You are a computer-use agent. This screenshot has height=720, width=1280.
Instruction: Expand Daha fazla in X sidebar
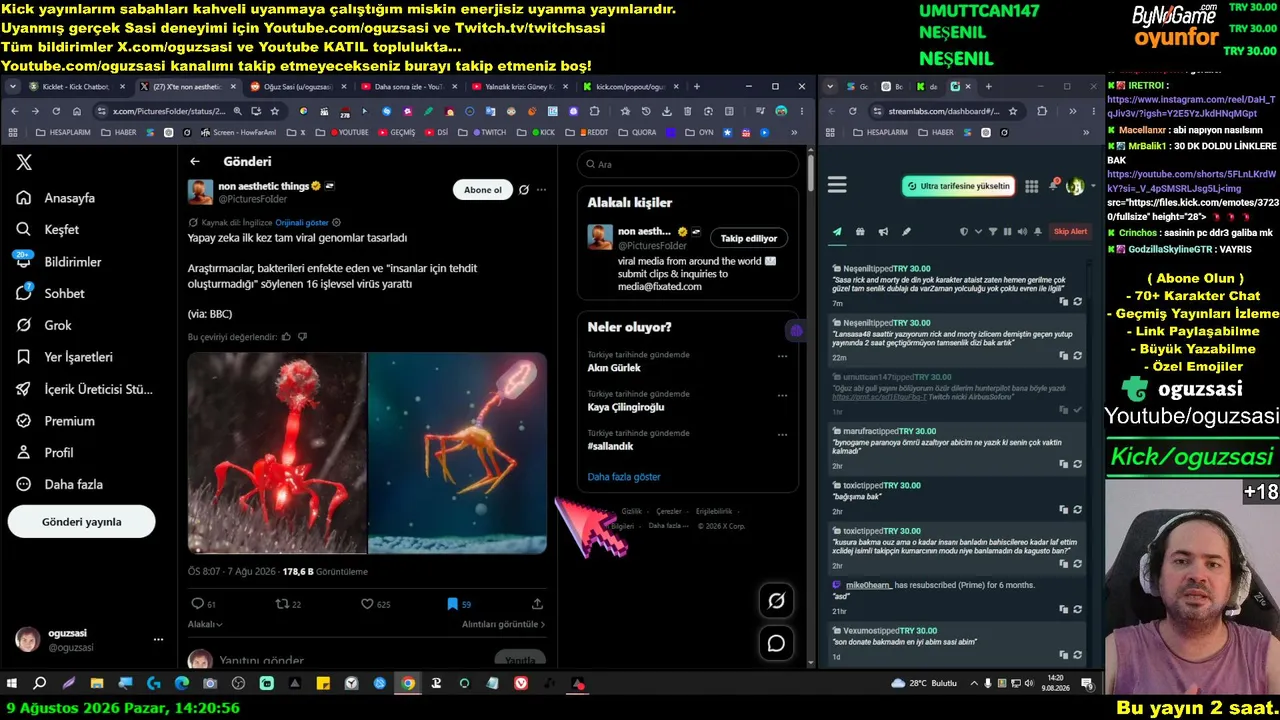click(x=60, y=484)
